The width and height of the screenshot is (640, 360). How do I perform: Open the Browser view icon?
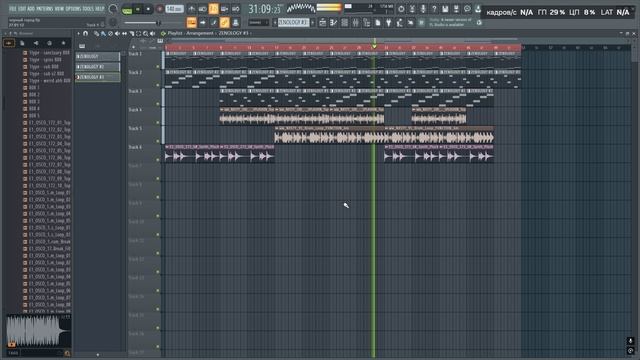pos(367,23)
